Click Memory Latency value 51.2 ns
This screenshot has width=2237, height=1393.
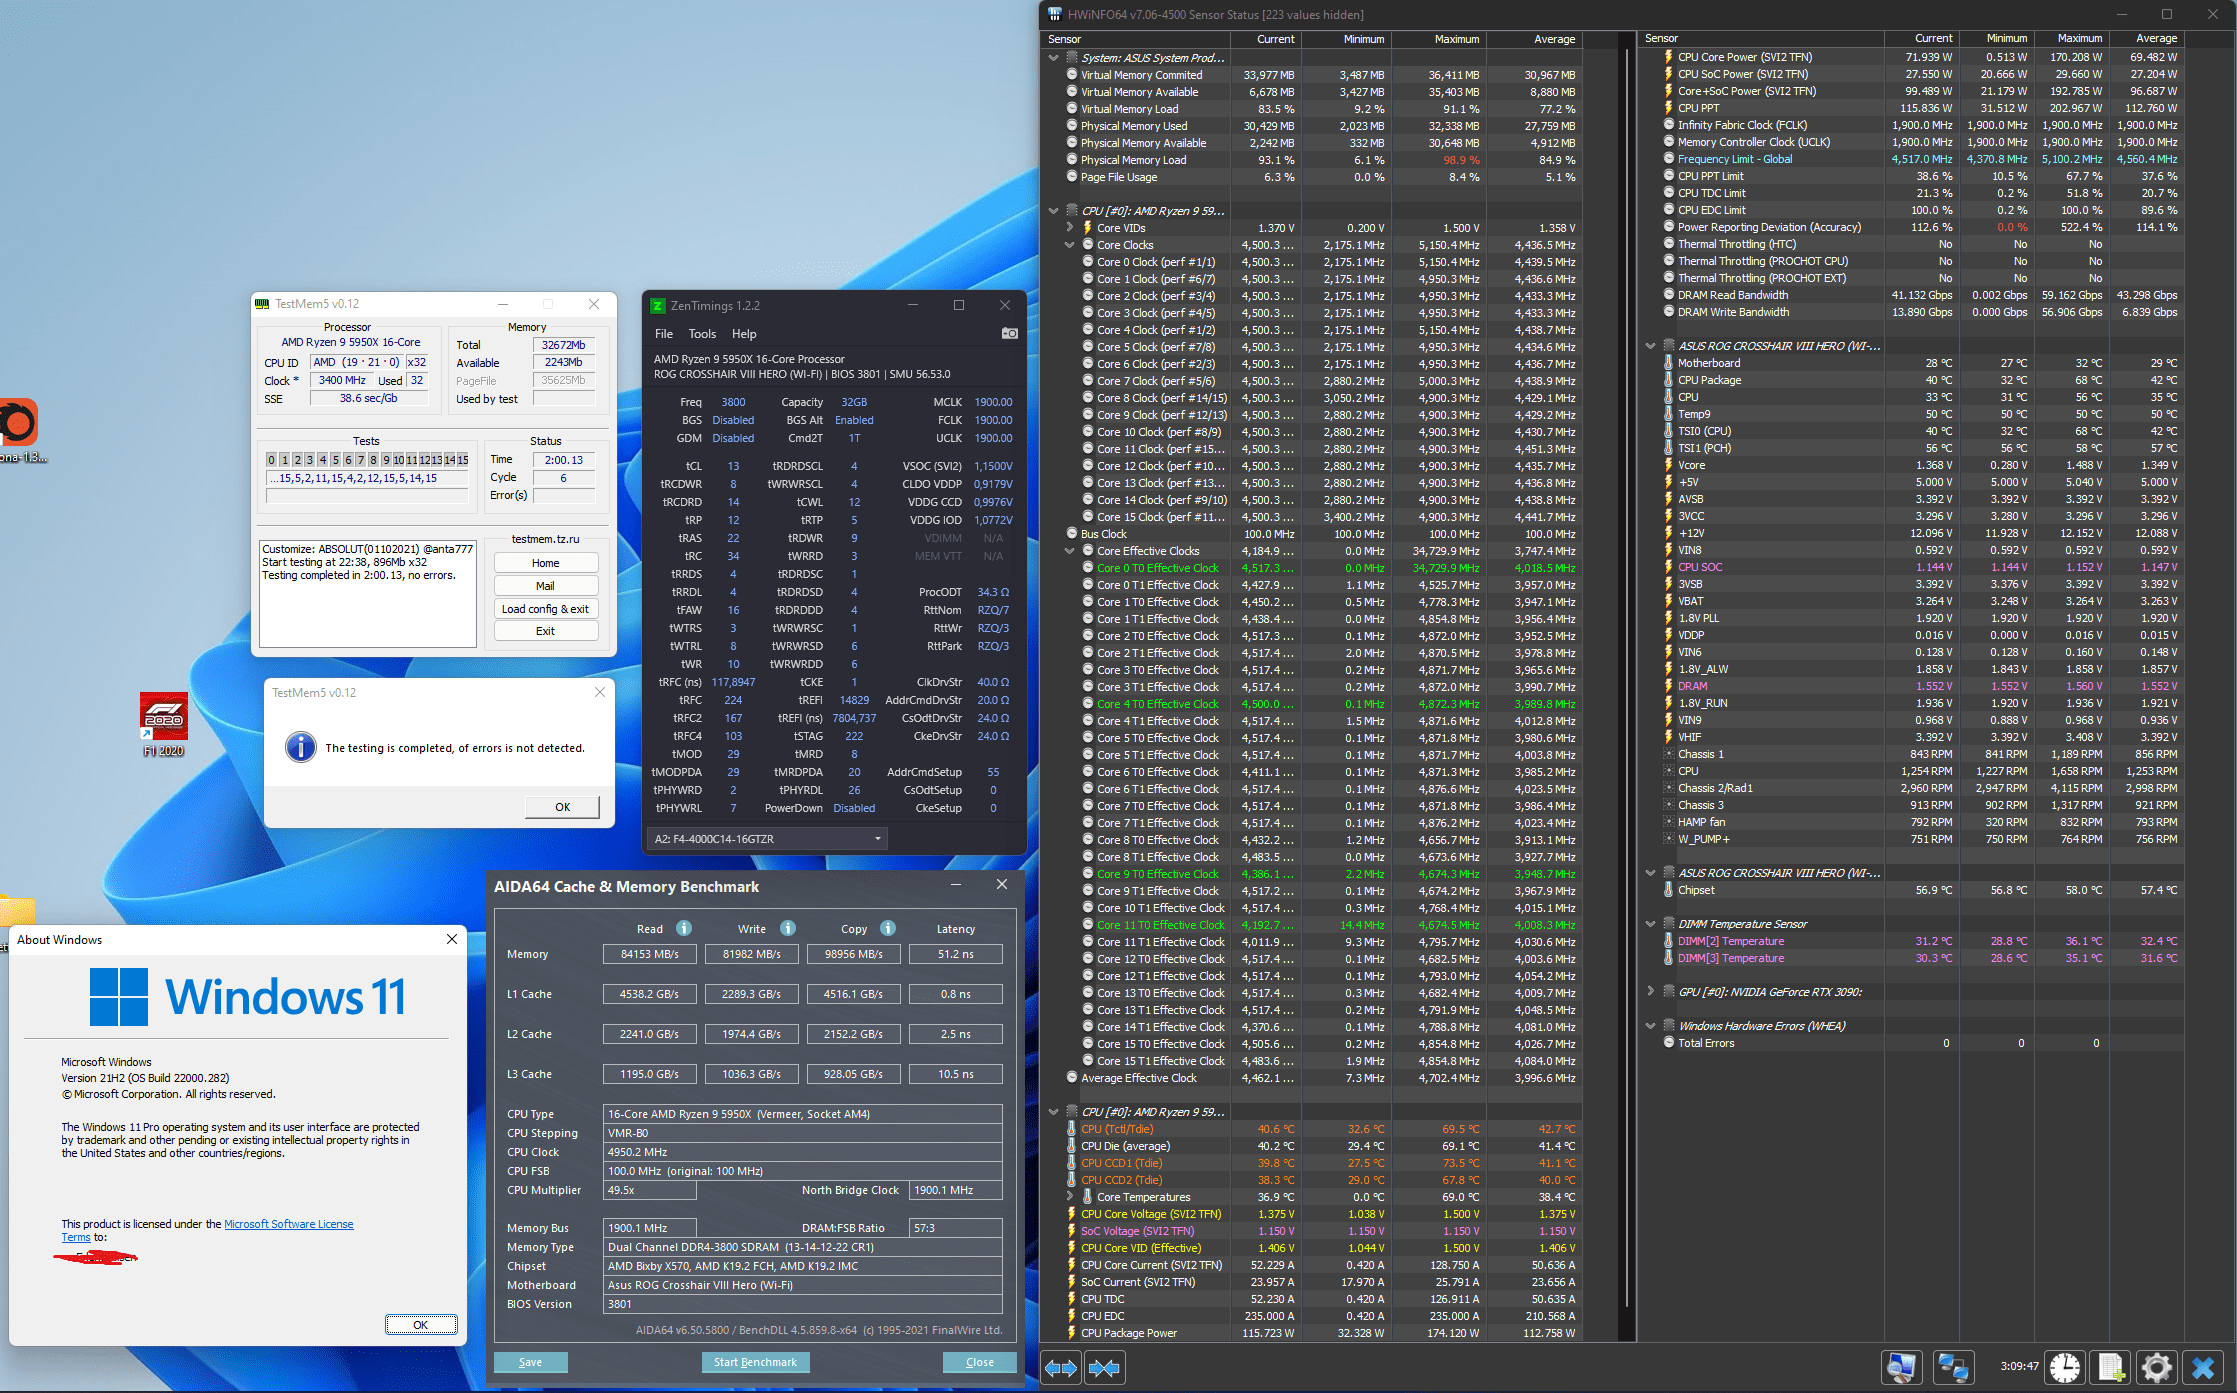pos(955,954)
